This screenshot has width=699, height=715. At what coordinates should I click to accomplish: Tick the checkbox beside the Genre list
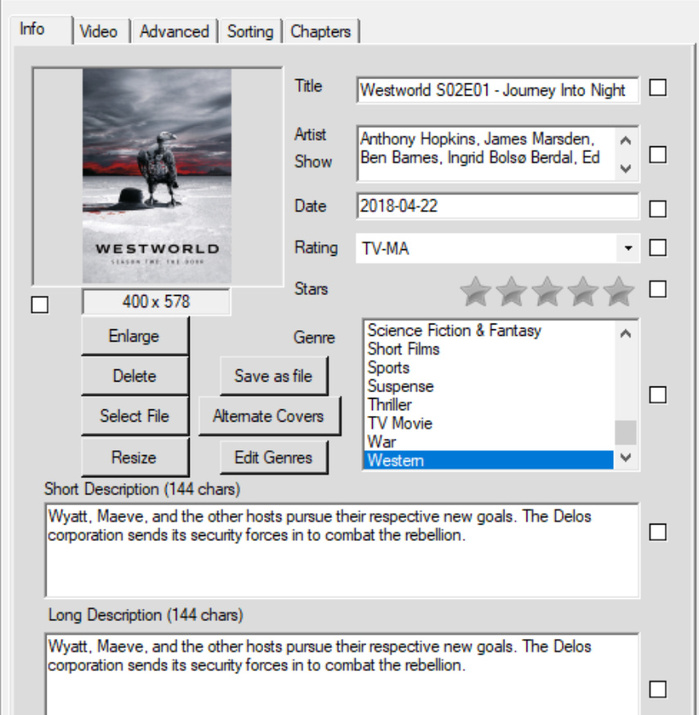tap(658, 395)
